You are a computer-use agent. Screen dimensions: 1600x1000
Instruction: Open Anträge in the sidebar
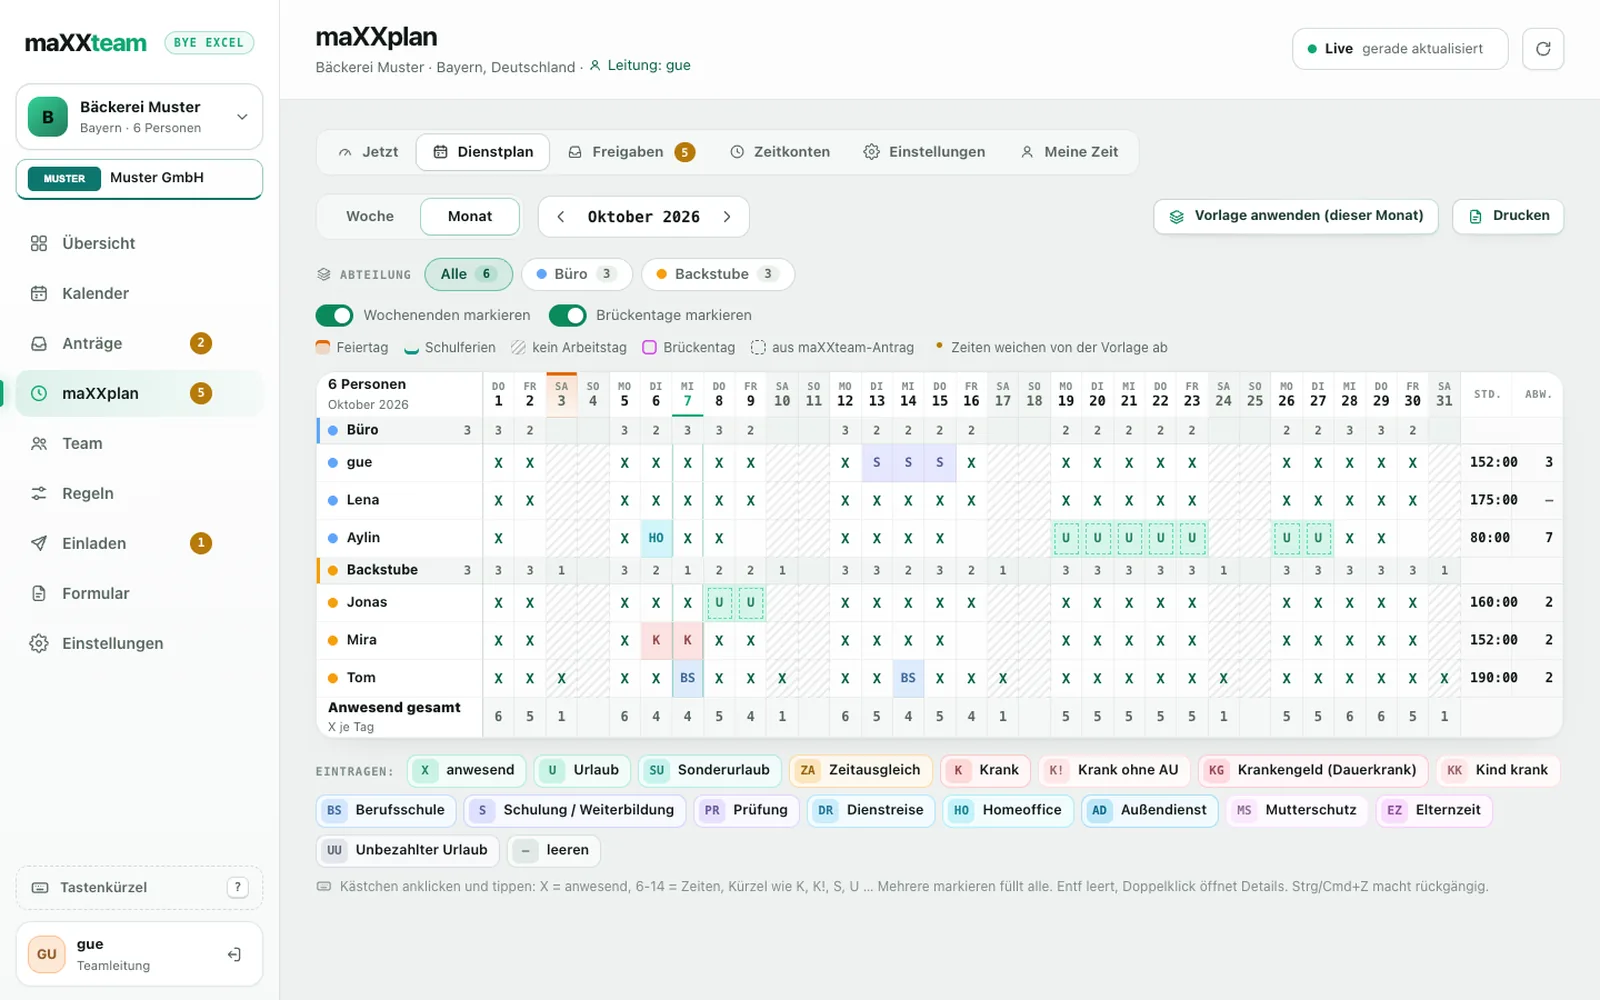pyautogui.click(x=140, y=343)
